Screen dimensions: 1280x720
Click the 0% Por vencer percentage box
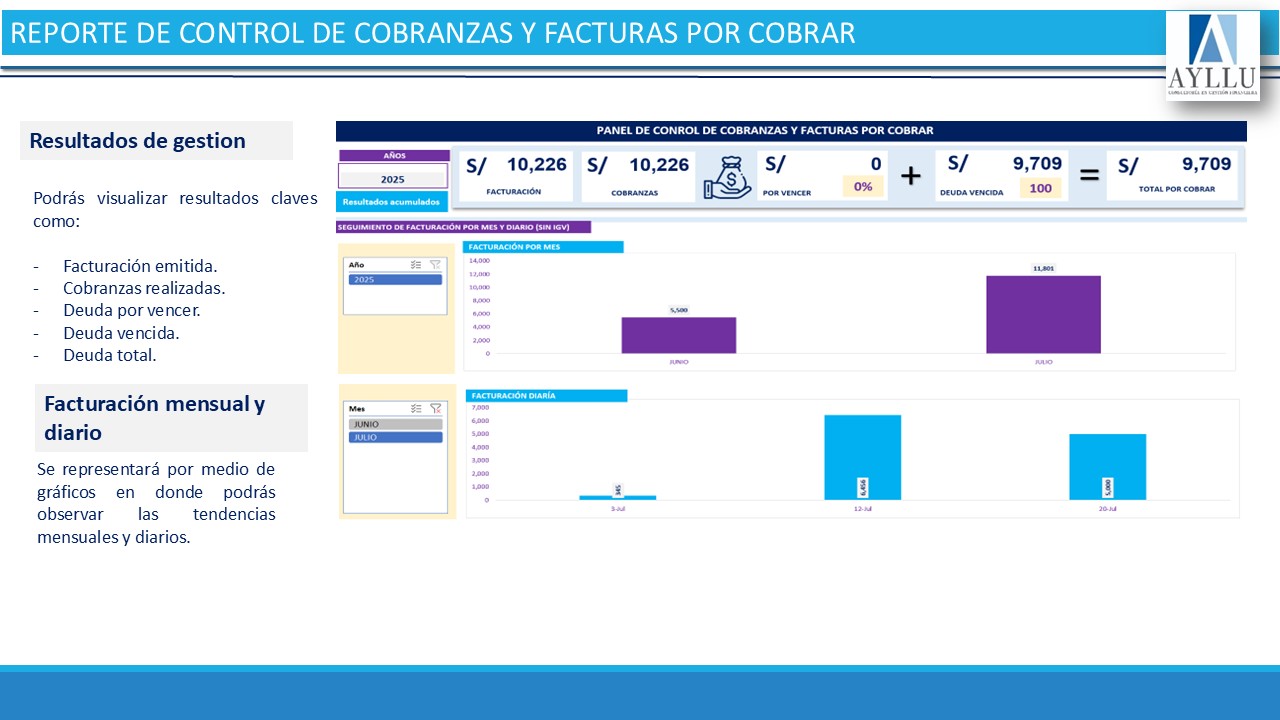click(863, 187)
